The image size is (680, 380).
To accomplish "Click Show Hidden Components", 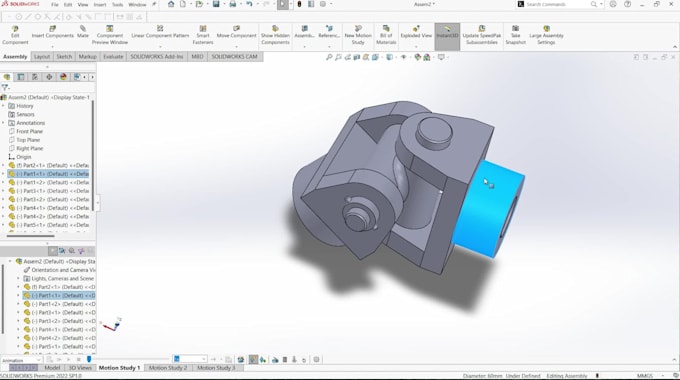I will tap(275, 35).
